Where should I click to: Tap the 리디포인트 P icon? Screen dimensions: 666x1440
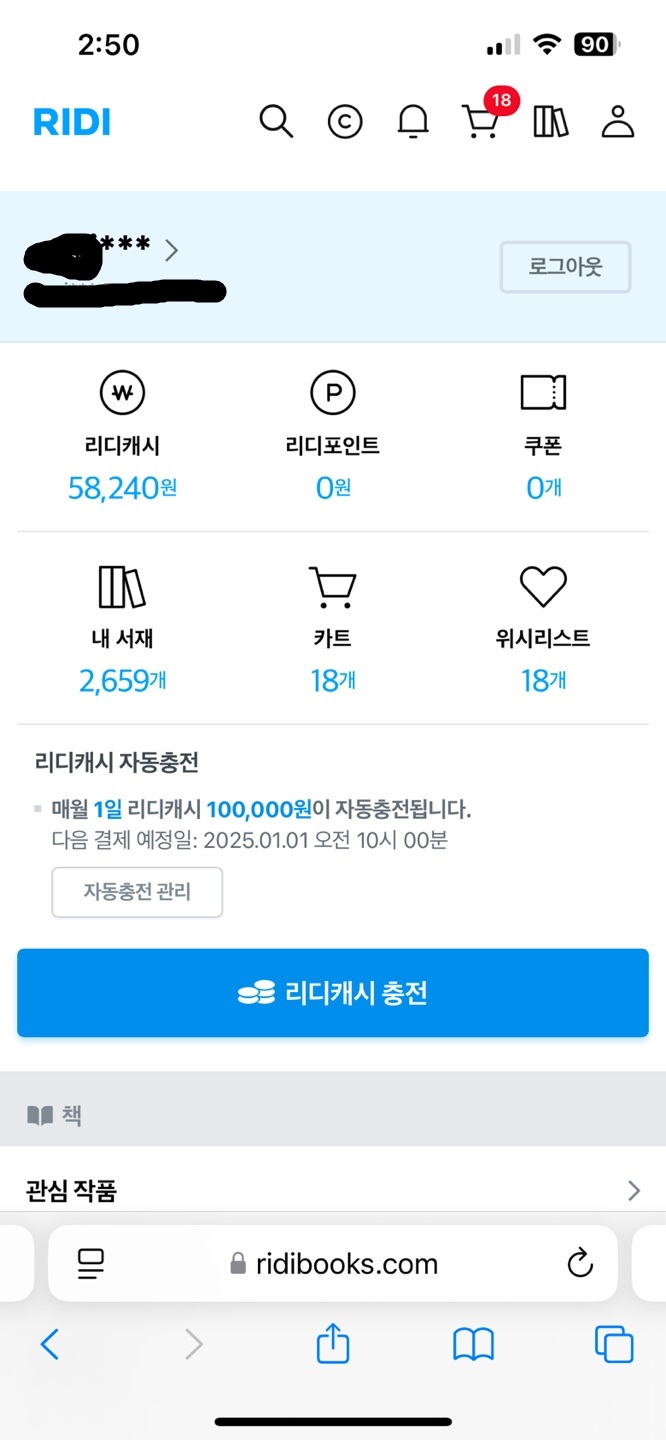click(333, 394)
